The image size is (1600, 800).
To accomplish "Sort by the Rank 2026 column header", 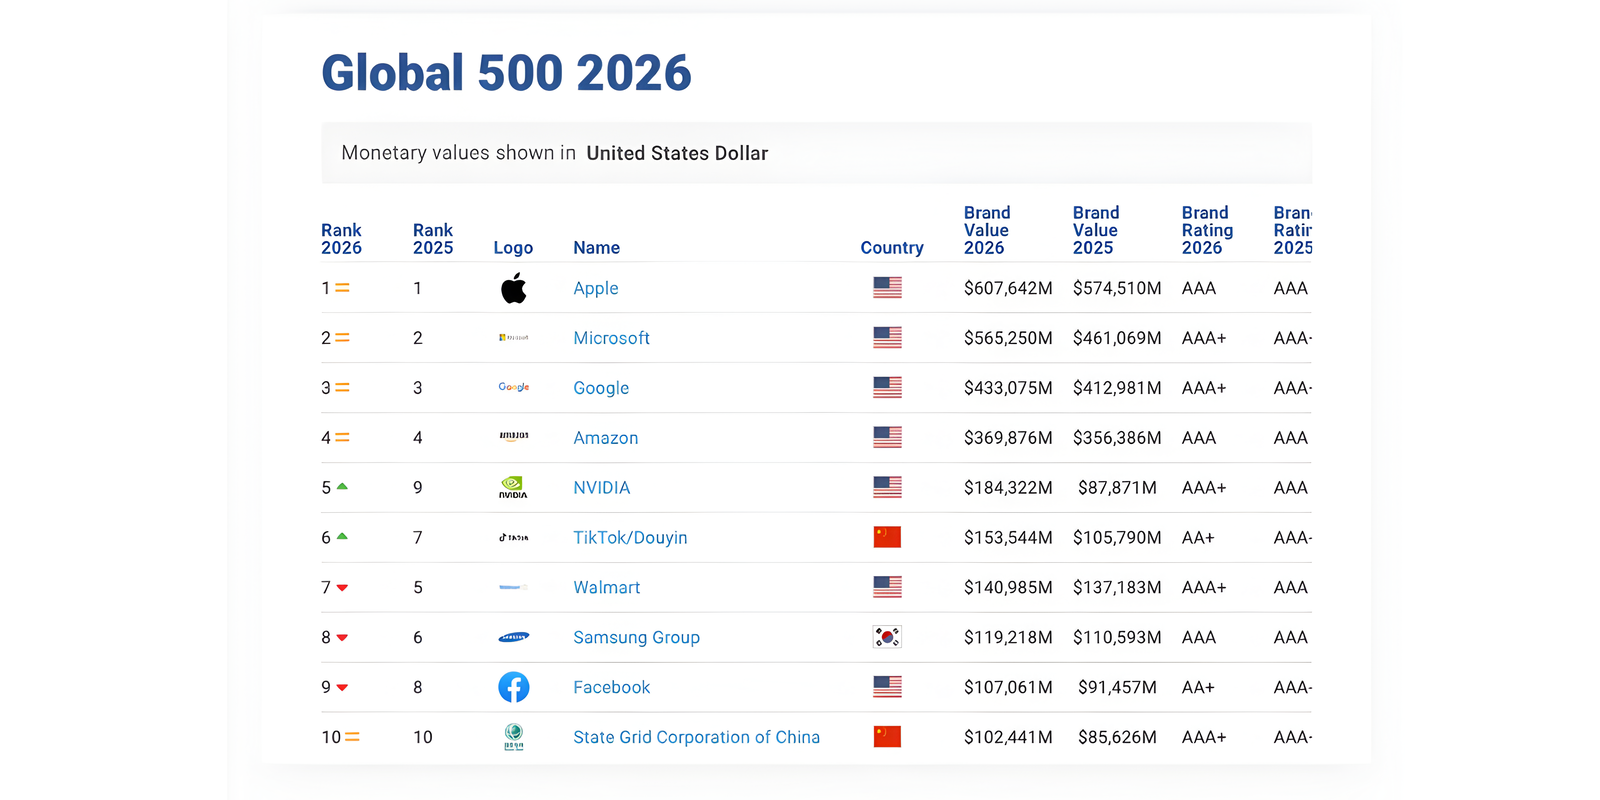I will coord(341,239).
